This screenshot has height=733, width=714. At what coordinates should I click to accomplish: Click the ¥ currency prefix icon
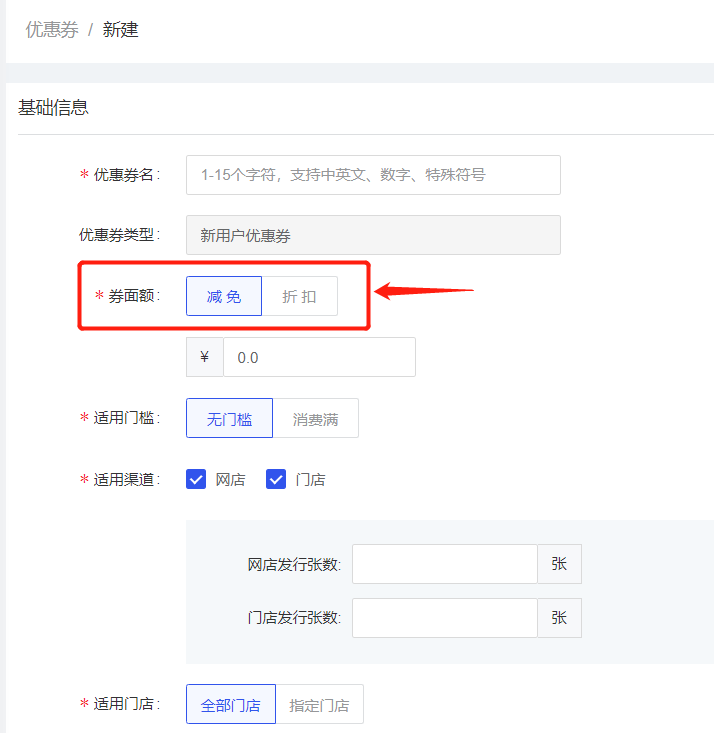(205, 357)
